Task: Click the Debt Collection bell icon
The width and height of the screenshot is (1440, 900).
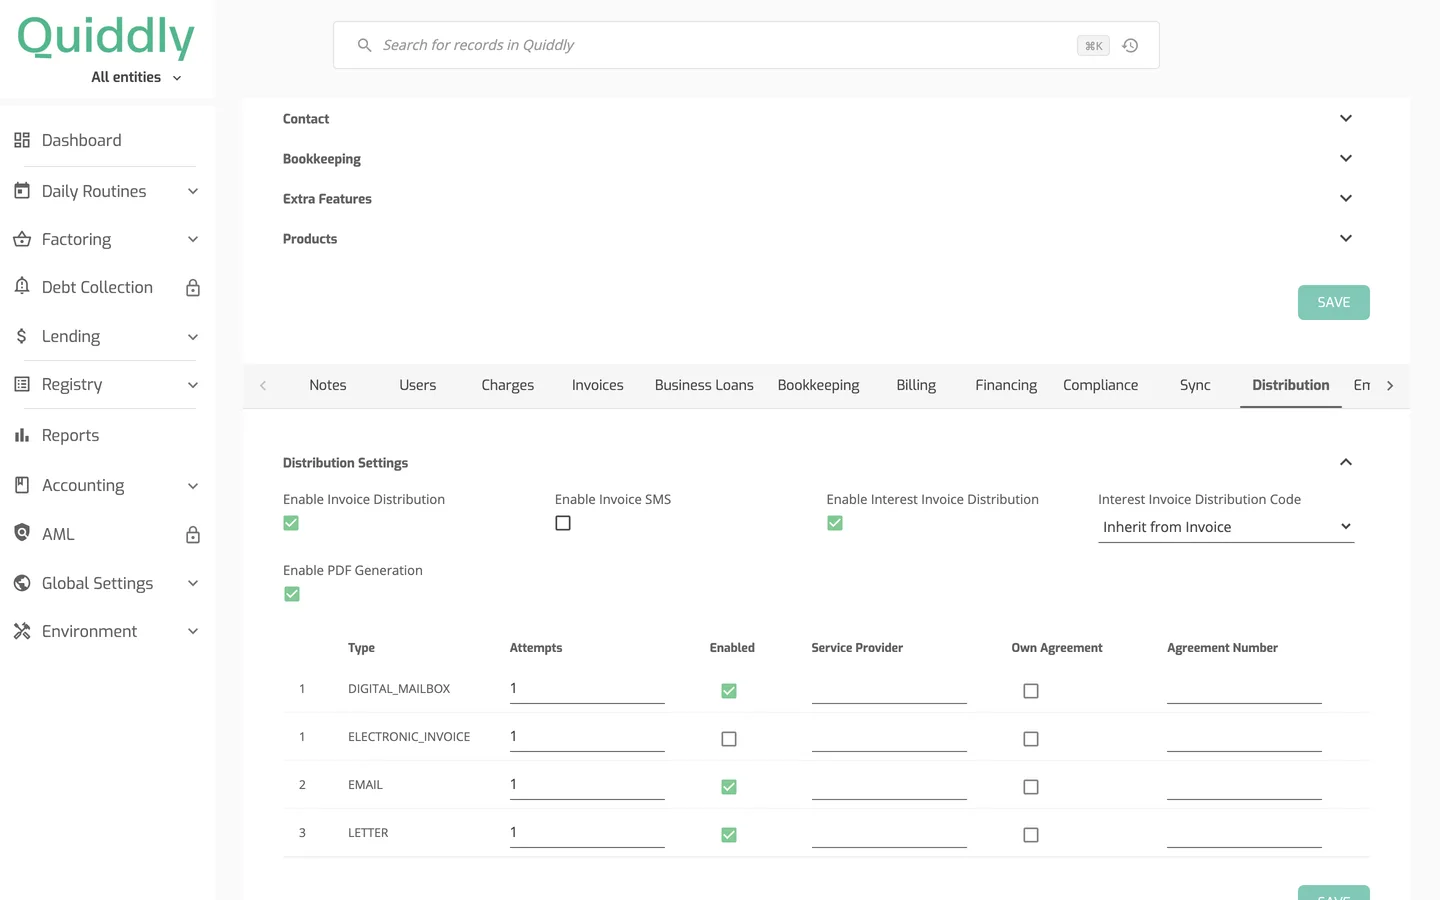Action: click(x=22, y=286)
